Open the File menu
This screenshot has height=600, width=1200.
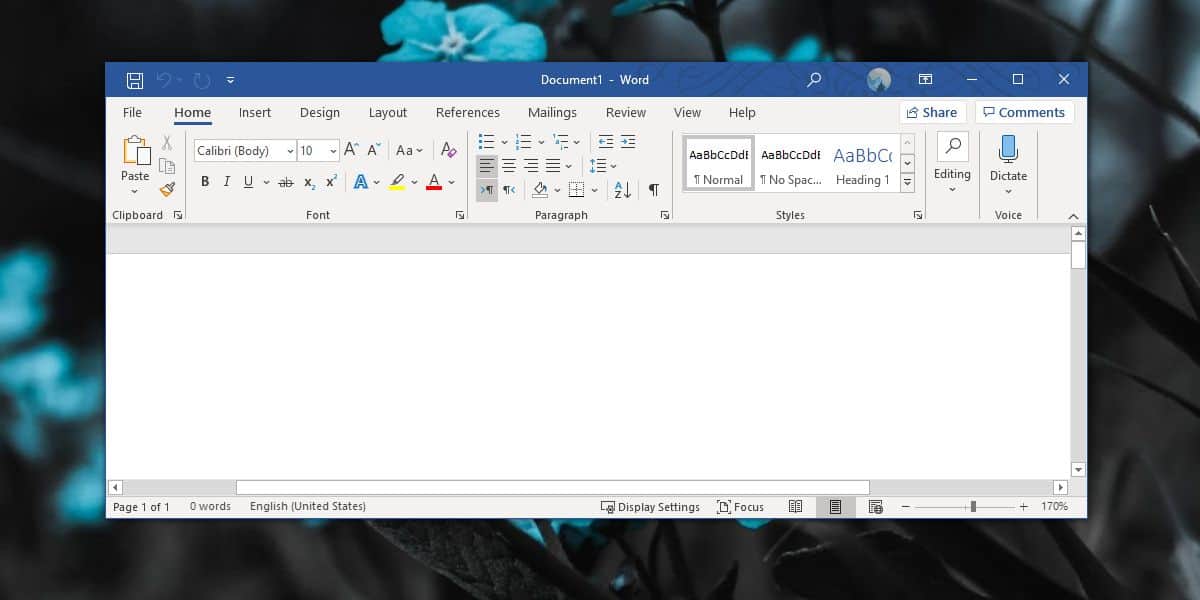132,112
